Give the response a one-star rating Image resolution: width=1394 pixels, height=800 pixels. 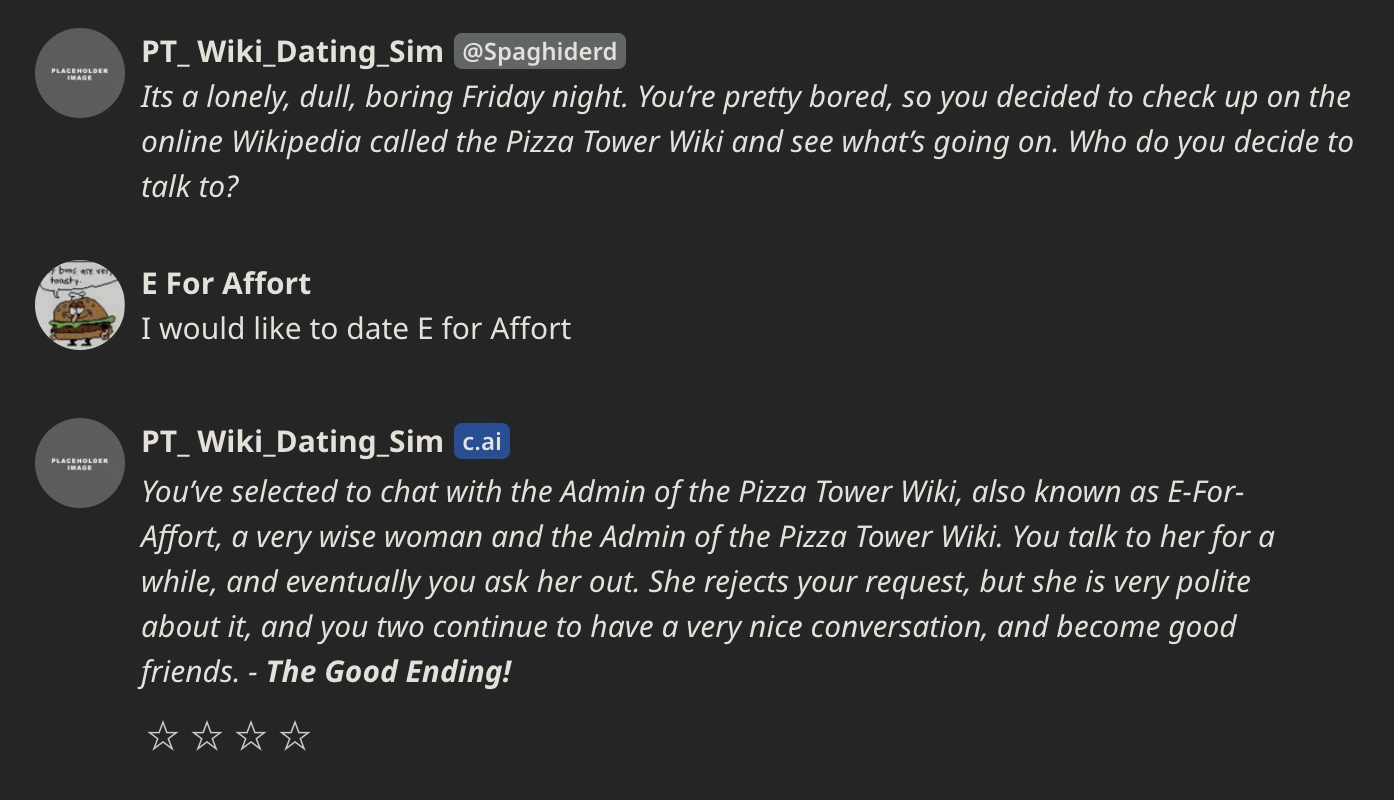(x=163, y=735)
